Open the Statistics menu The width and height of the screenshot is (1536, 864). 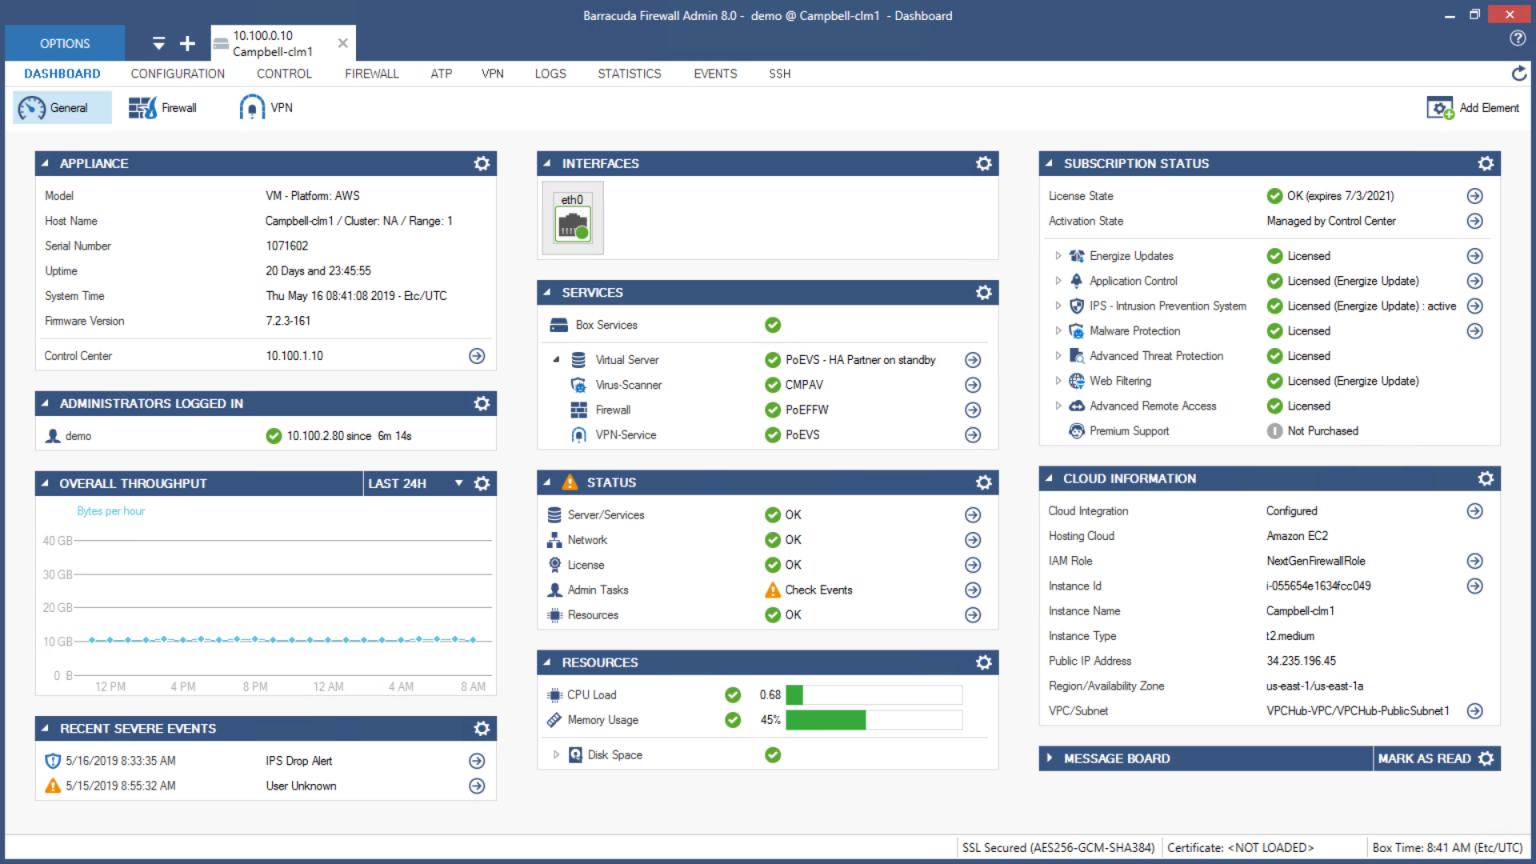pyautogui.click(x=629, y=73)
